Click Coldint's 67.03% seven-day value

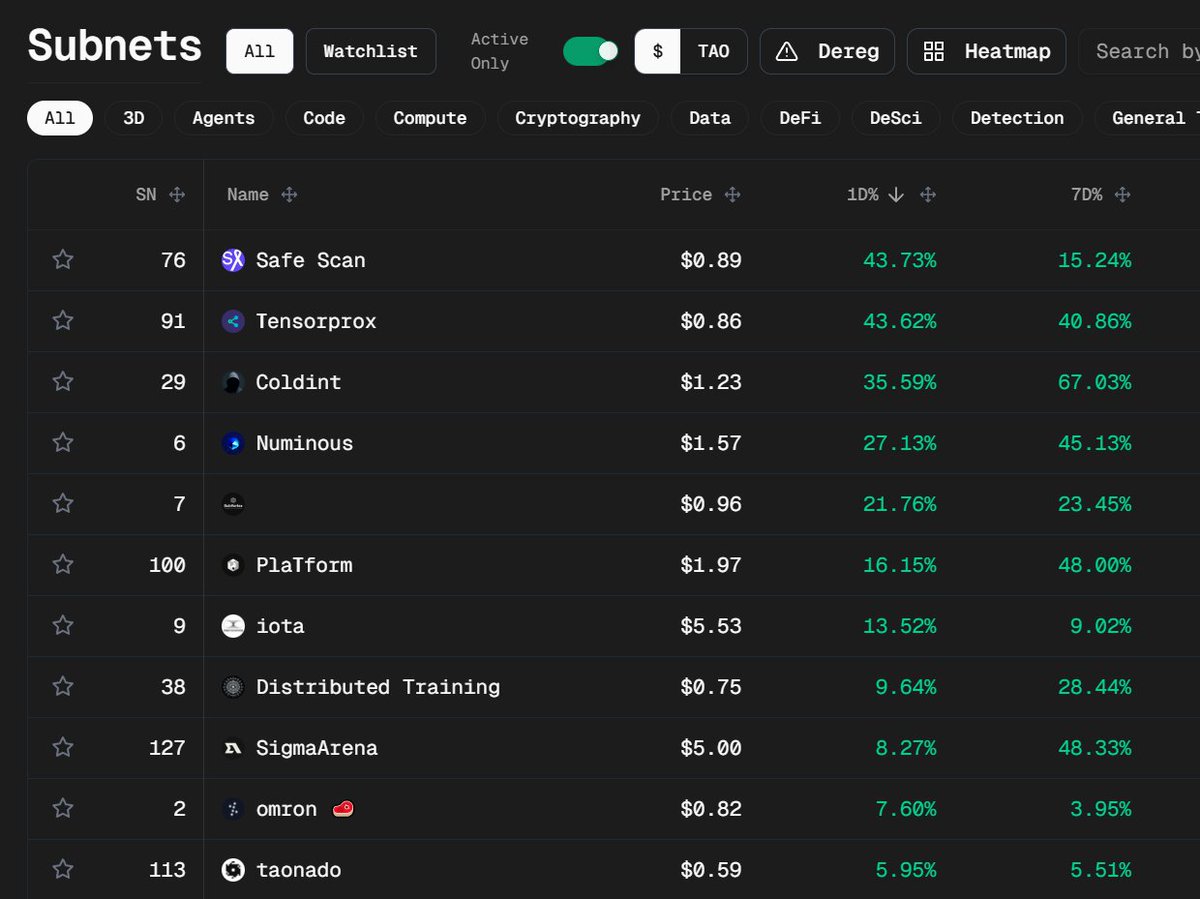(1095, 382)
